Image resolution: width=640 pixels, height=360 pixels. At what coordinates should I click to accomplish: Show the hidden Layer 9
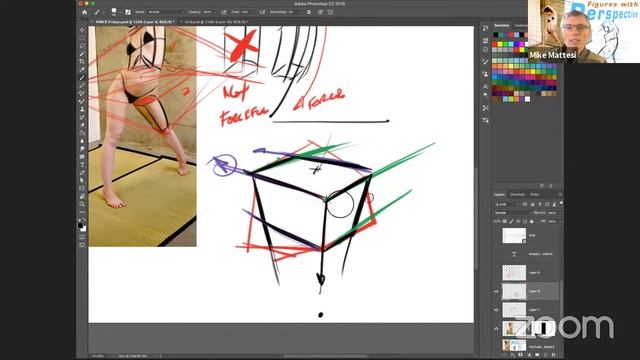(496, 273)
